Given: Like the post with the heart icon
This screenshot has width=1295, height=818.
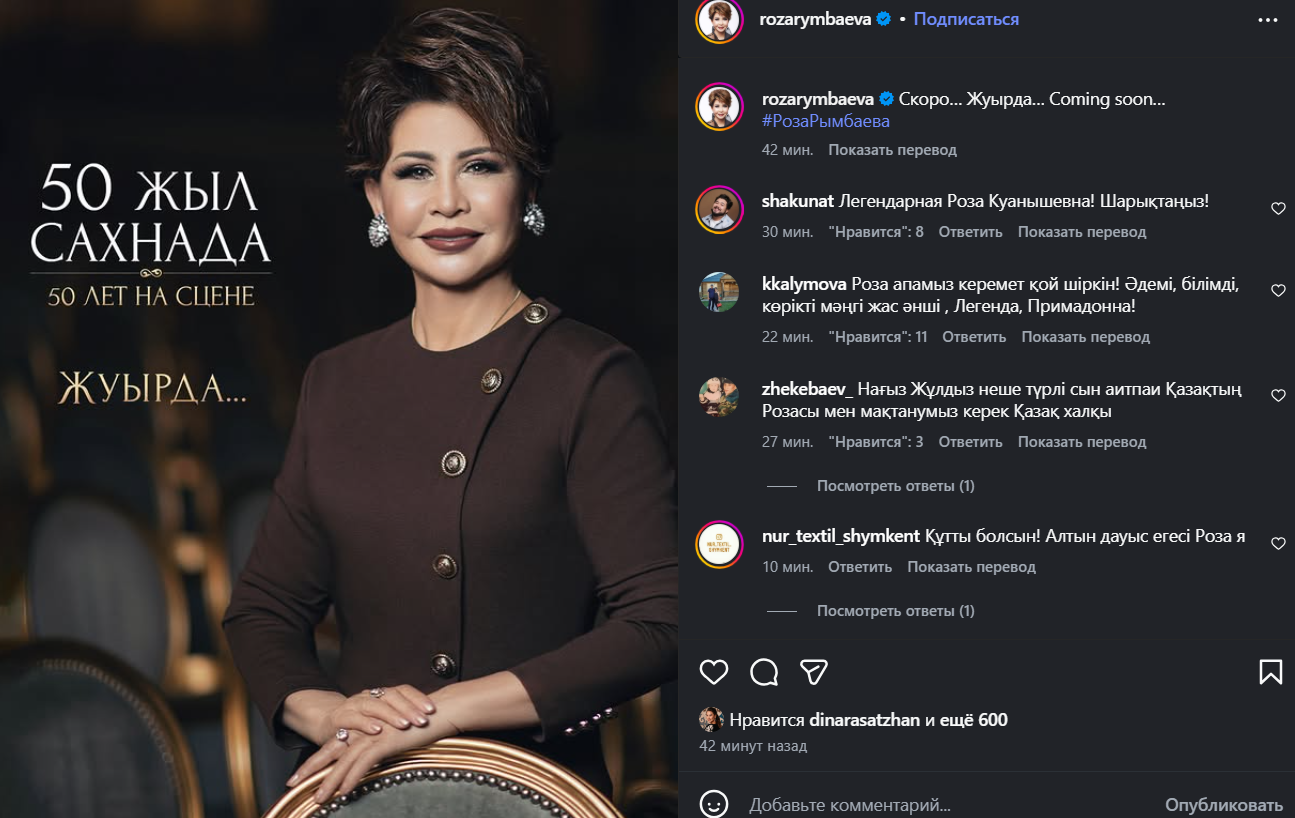Looking at the screenshot, I should [713, 671].
